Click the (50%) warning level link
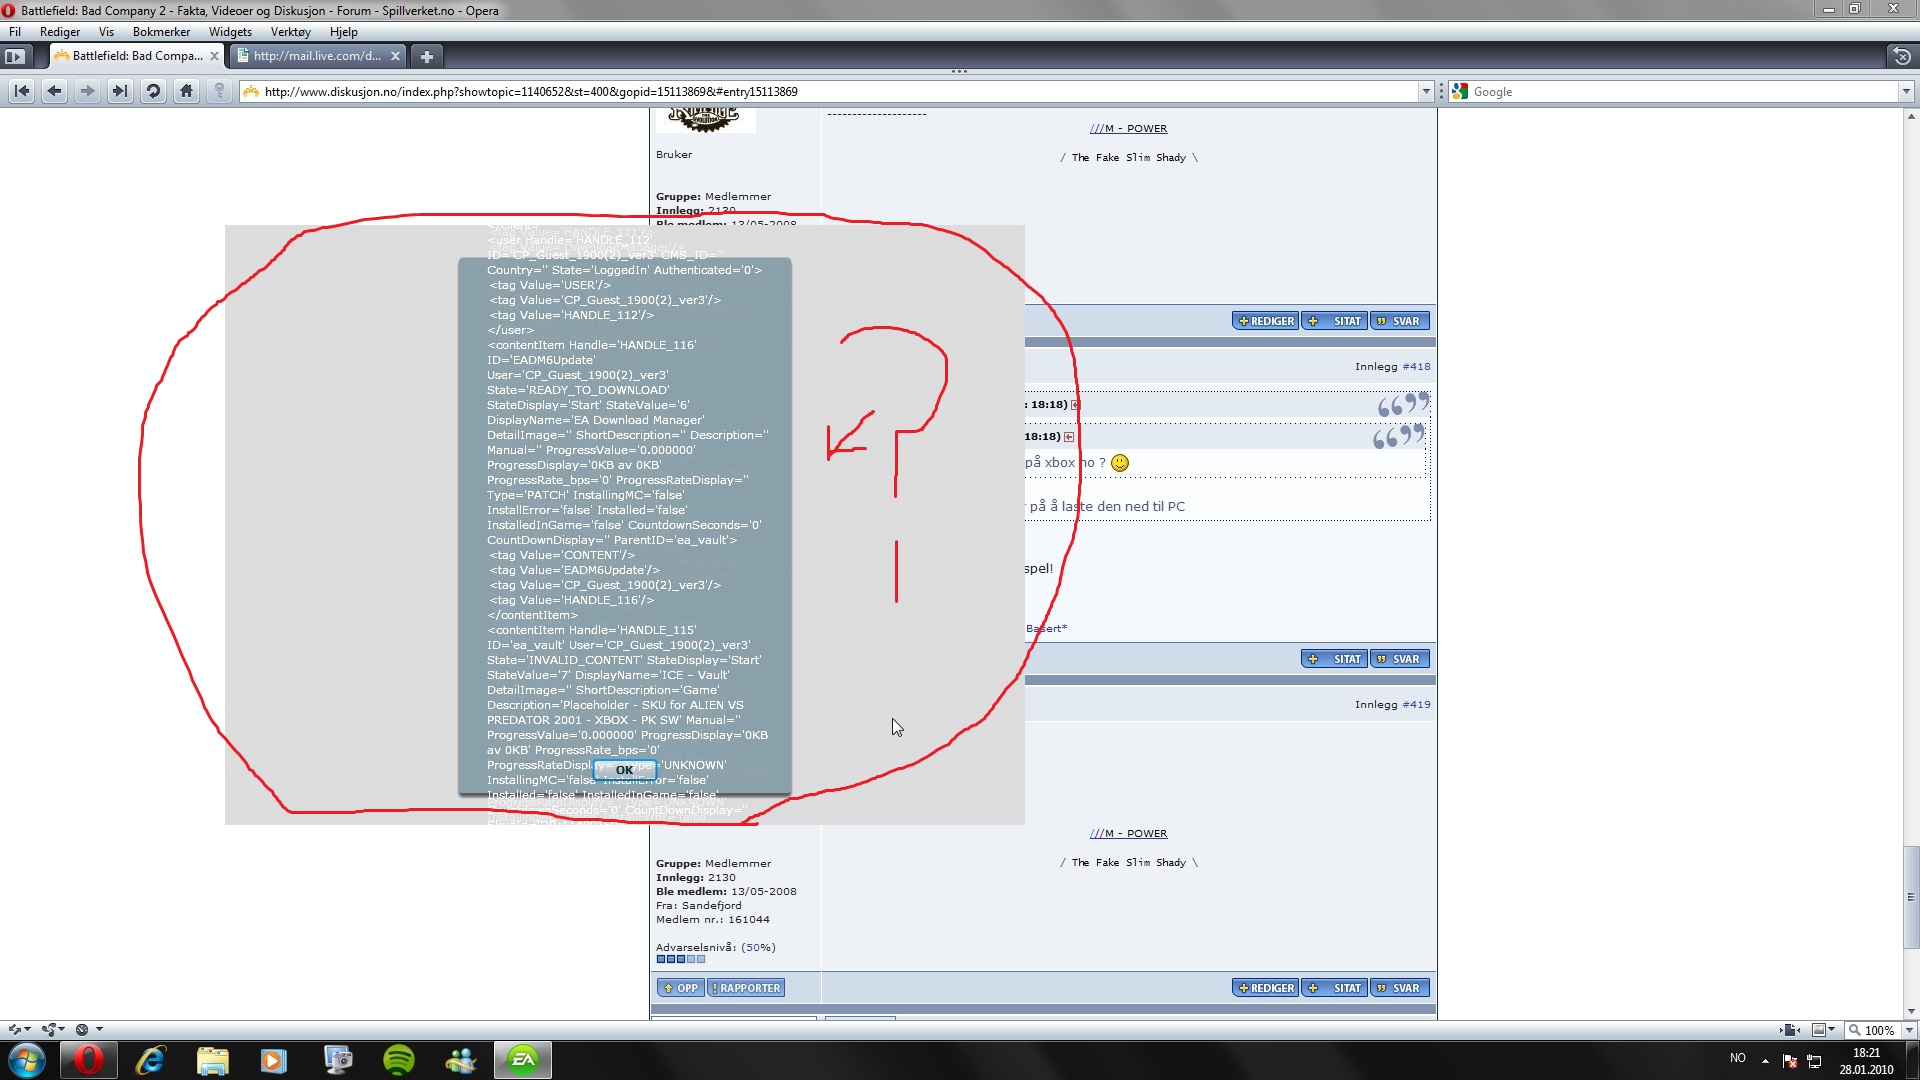The image size is (1920, 1080). click(758, 948)
